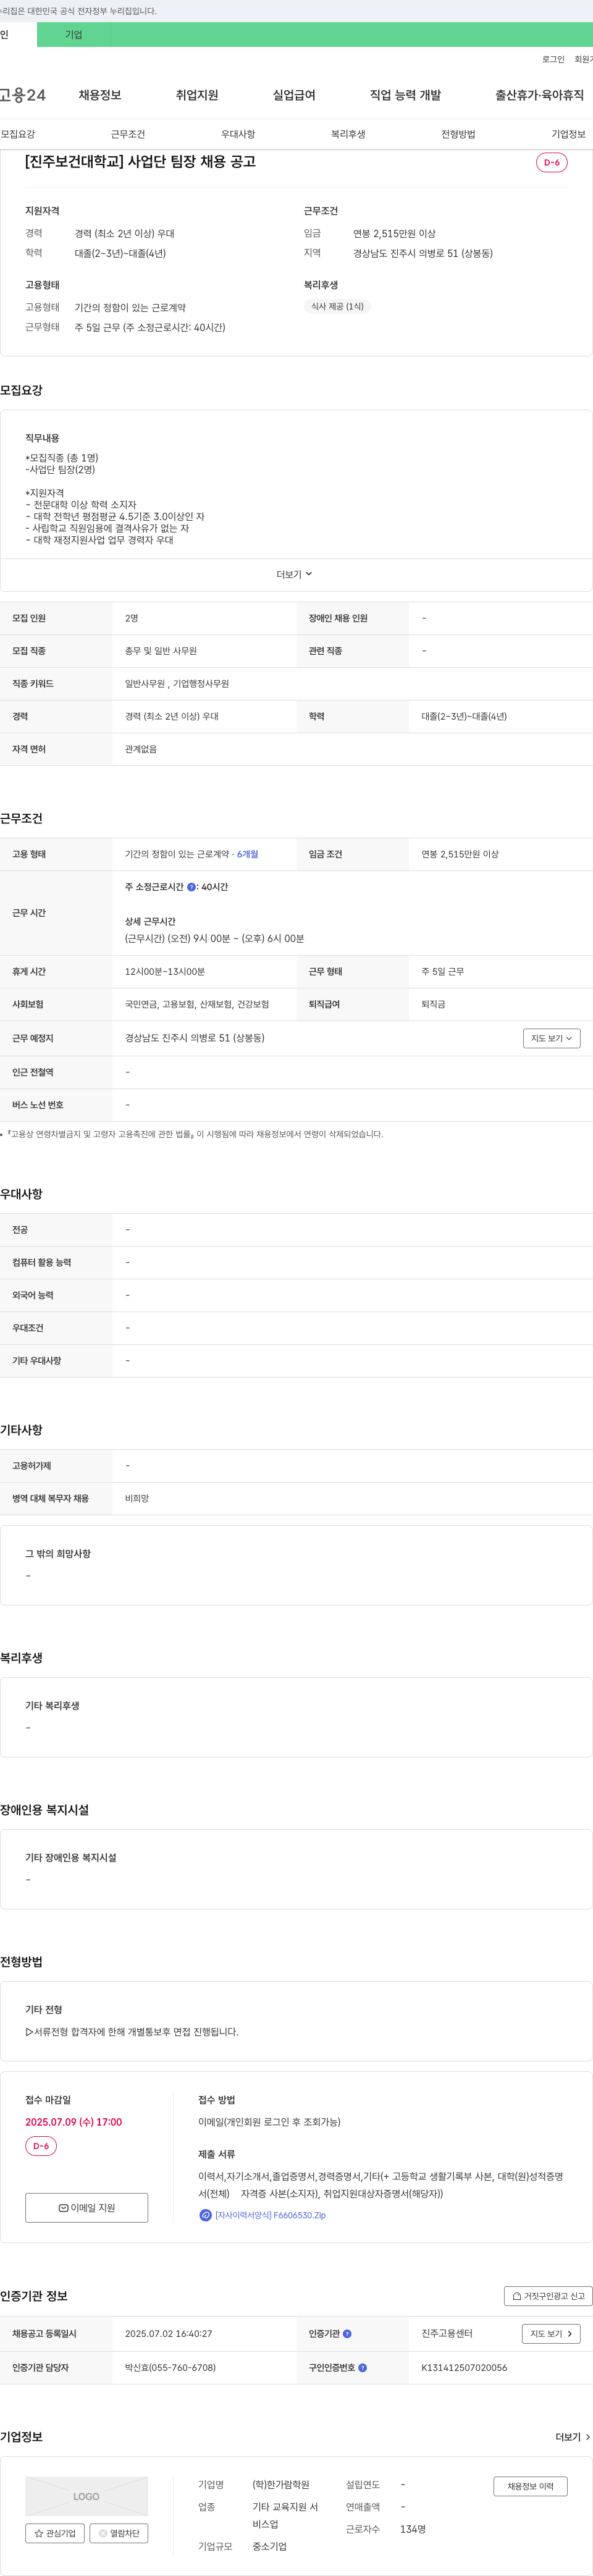Click the company name (학)한가람학원

(x=281, y=2485)
